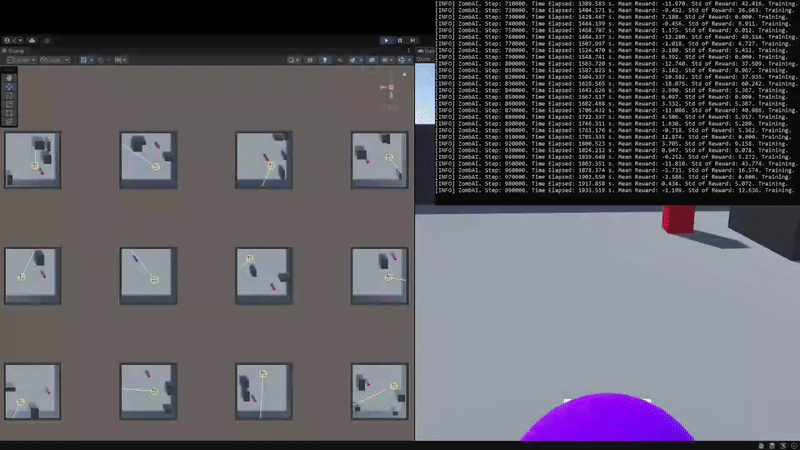Image resolution: width=800 pixels, height=450 pixels.
Task: Click the console line for Step 900000
Action: [x=615, y=130]
